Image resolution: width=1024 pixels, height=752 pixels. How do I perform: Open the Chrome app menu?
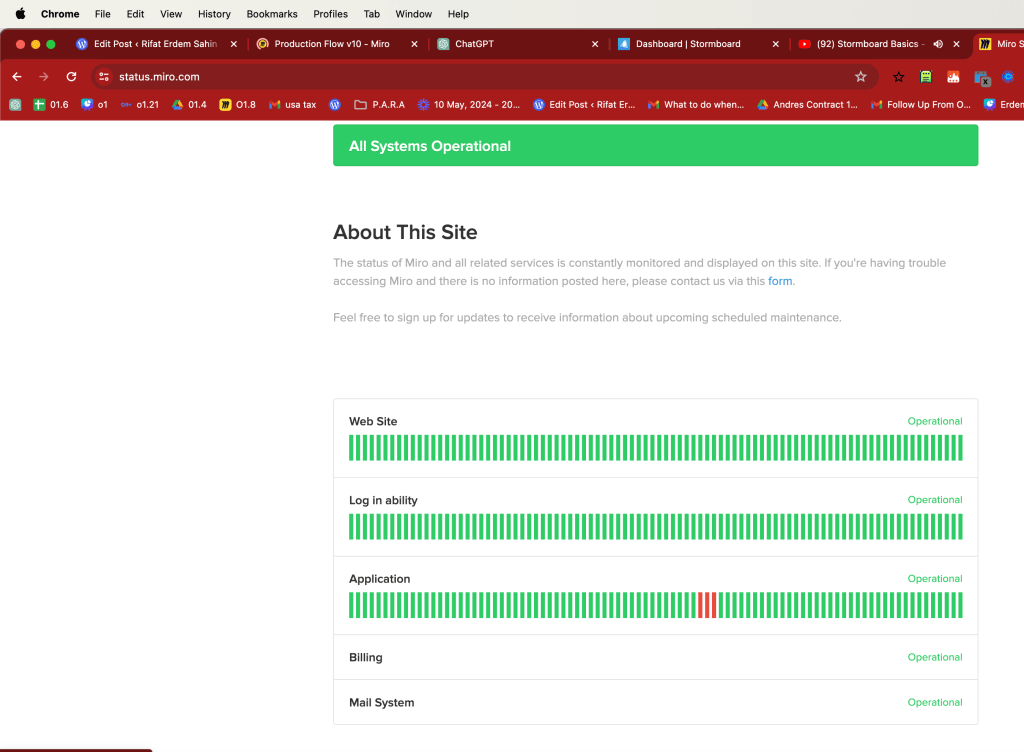click(60, 14)
